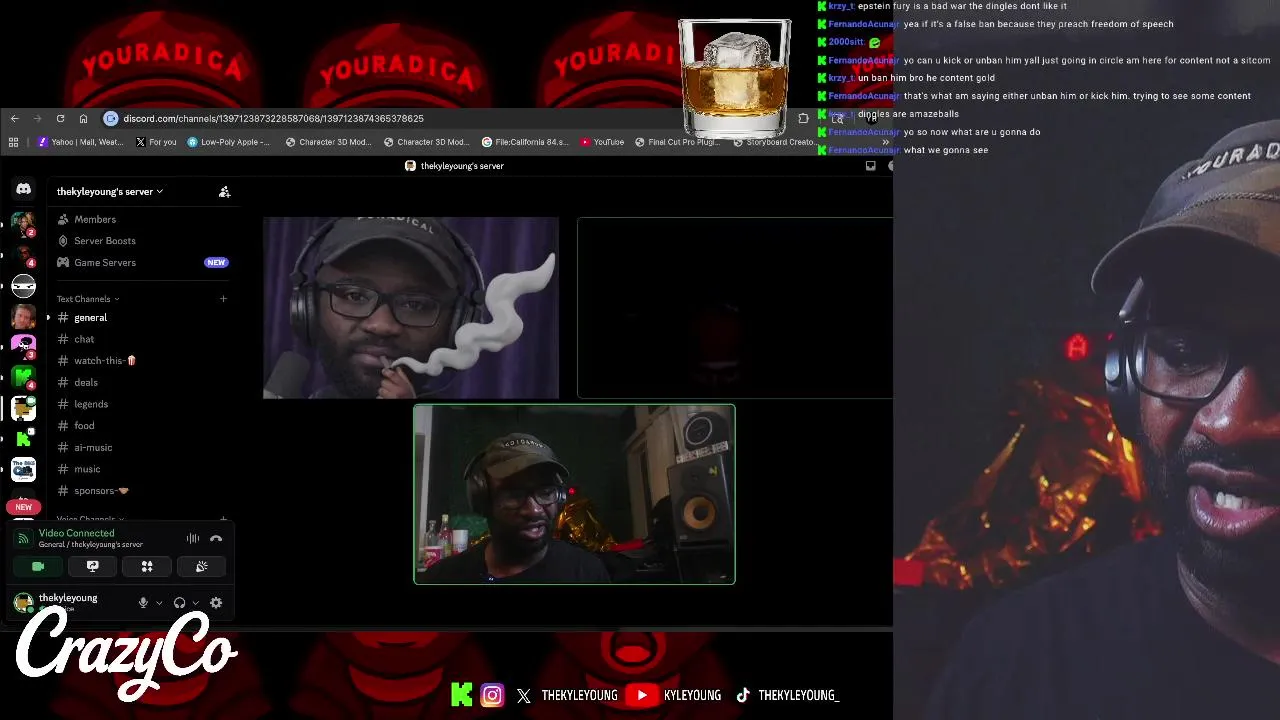
Task: Click the TikTok icon in the overlay
Action: pyautogui.click(x=743, y=695)
